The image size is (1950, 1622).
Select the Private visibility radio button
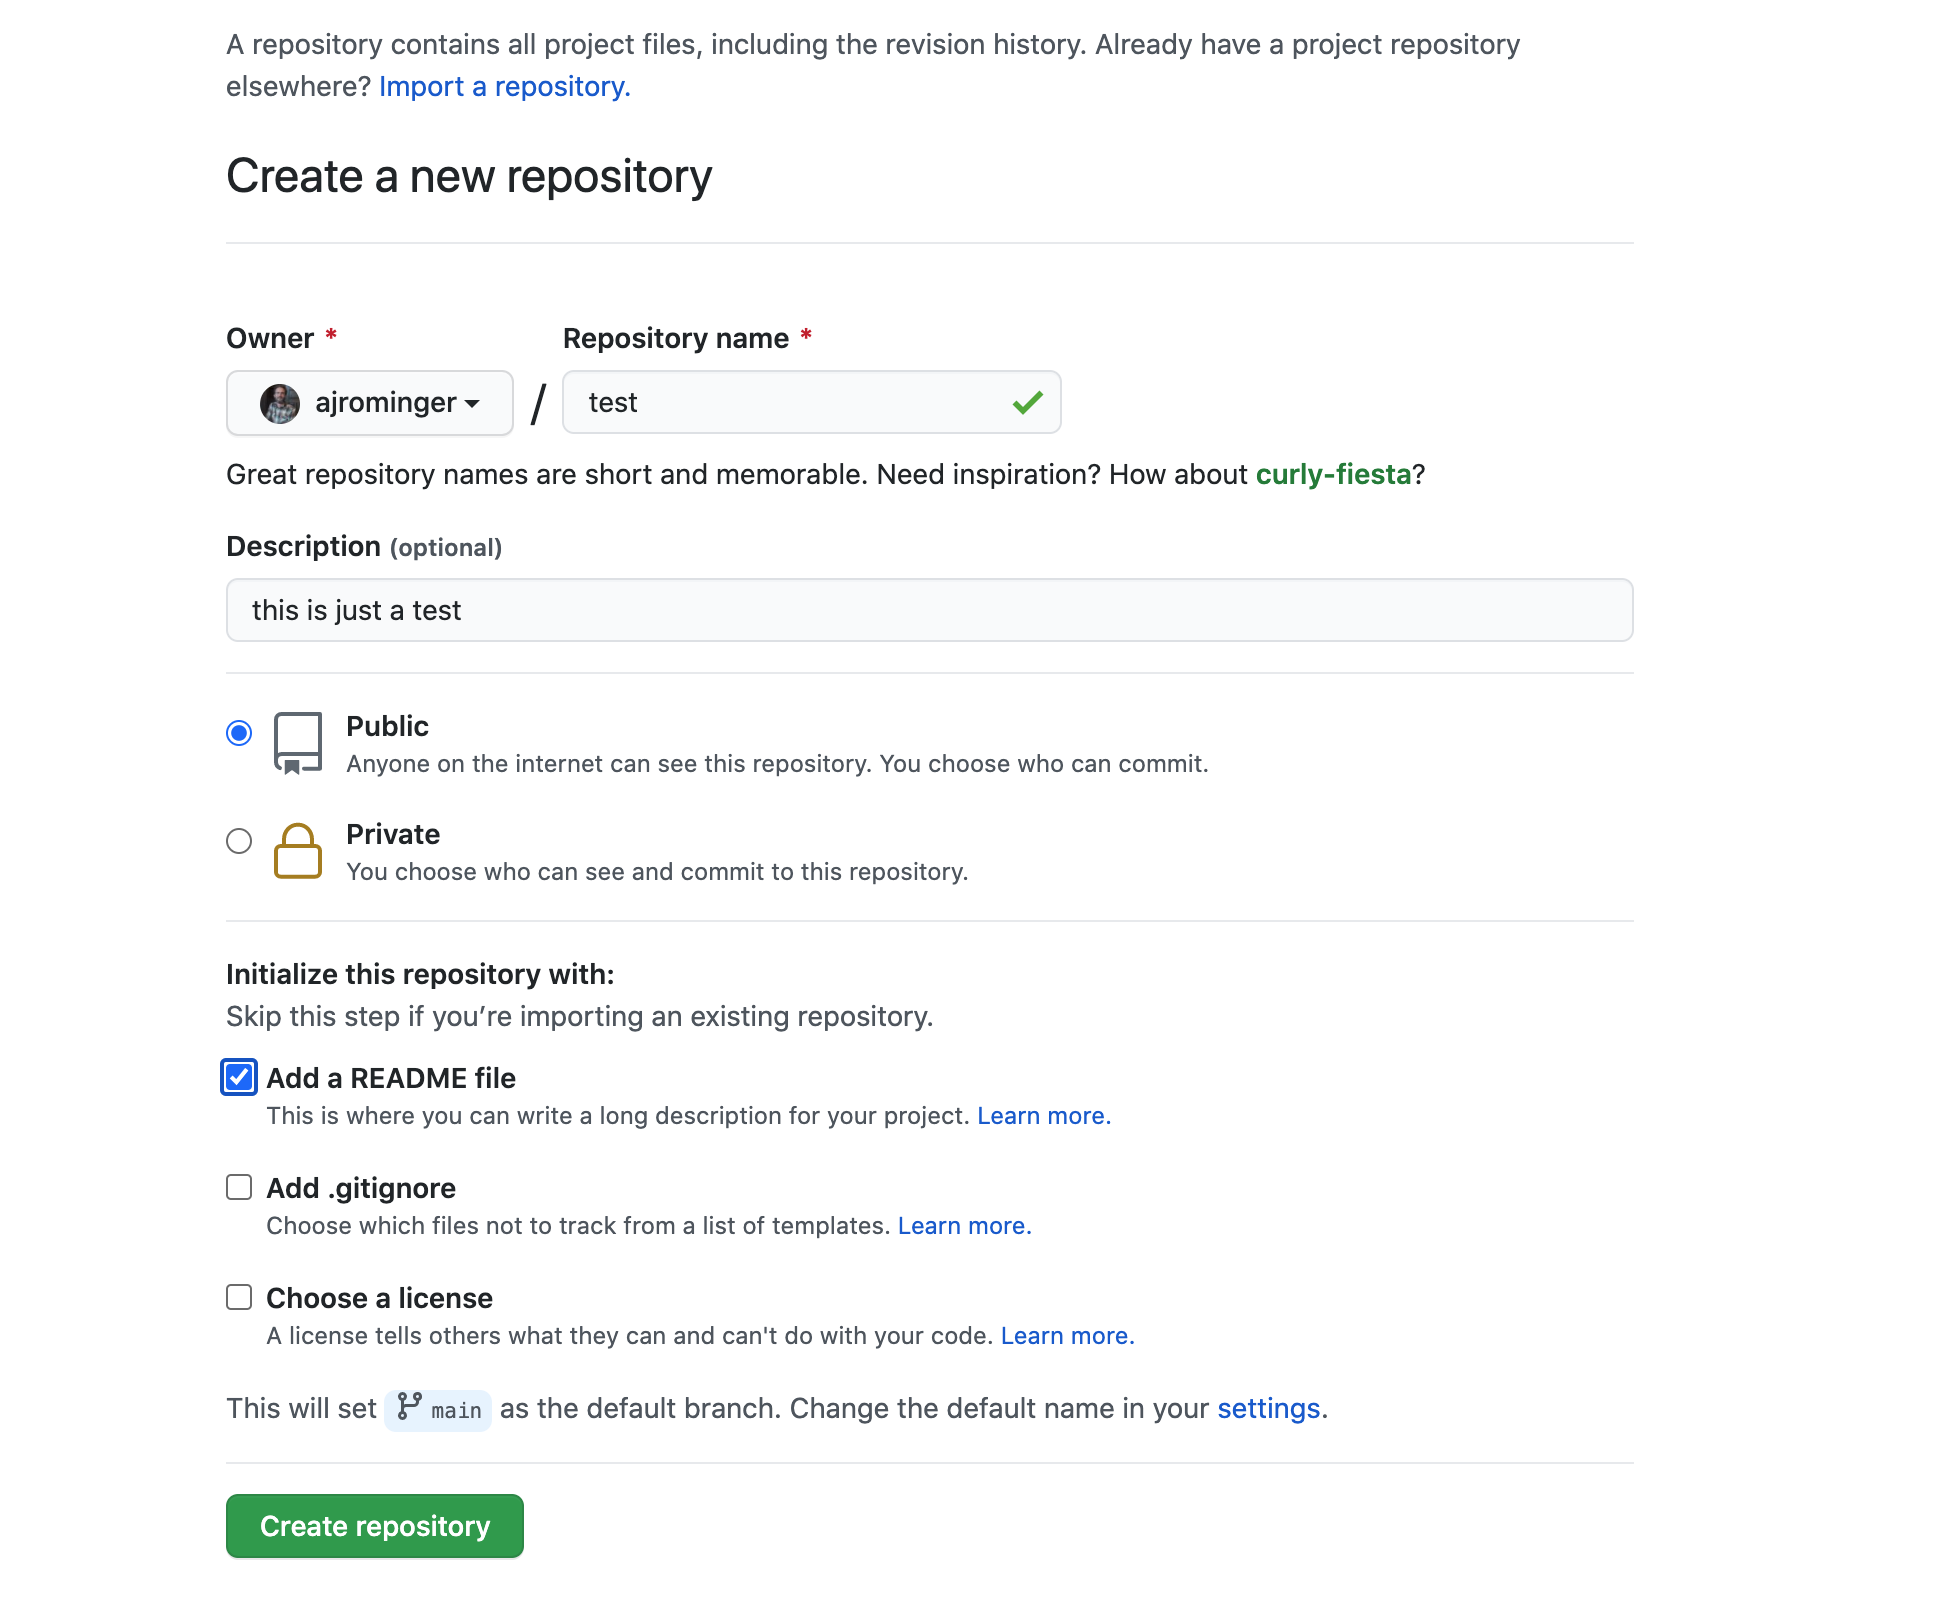(x=239, y=841)
